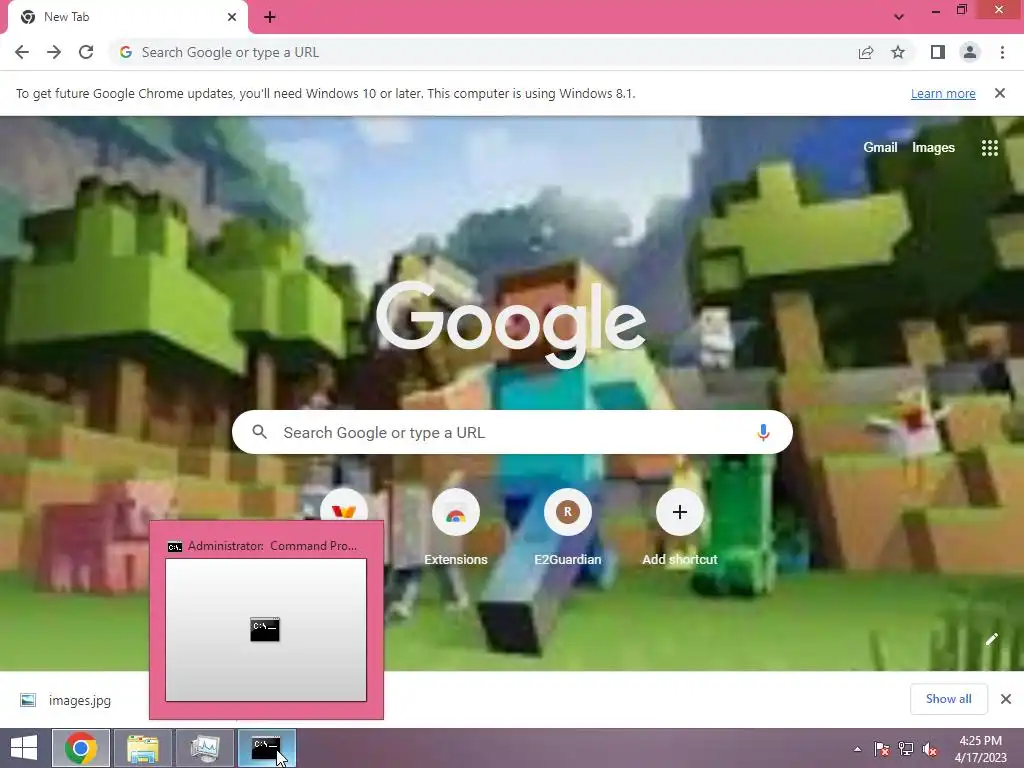Click the magnifier icon in search box
1024x768 pixels.
260,432
